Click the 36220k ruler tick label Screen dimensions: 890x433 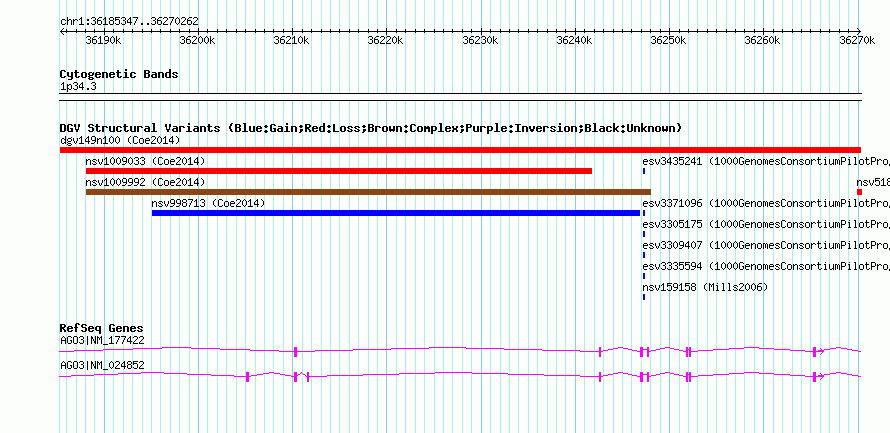[385, 40]
